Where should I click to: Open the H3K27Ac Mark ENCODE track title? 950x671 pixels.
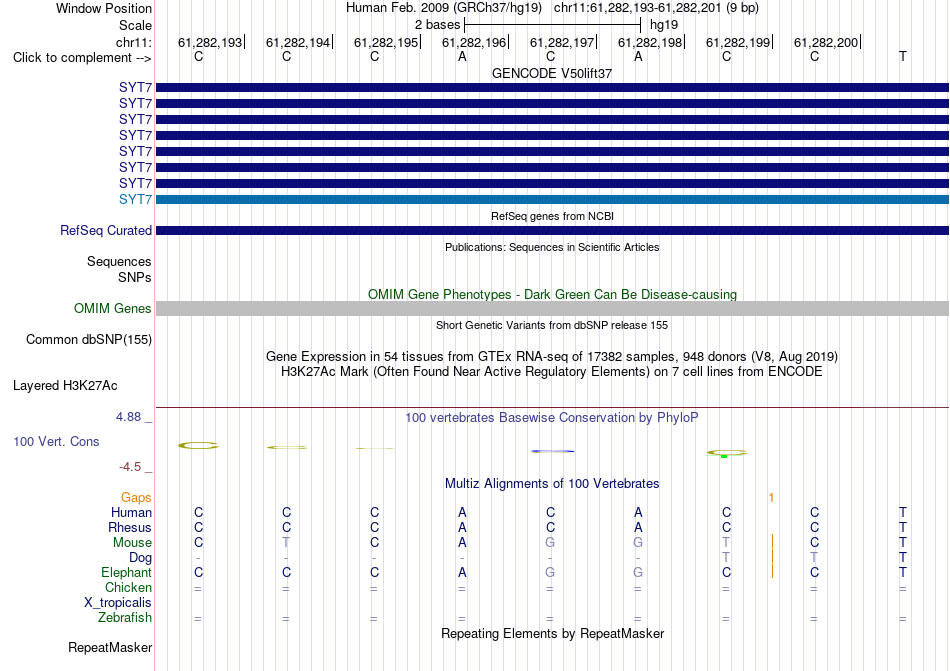552,371
